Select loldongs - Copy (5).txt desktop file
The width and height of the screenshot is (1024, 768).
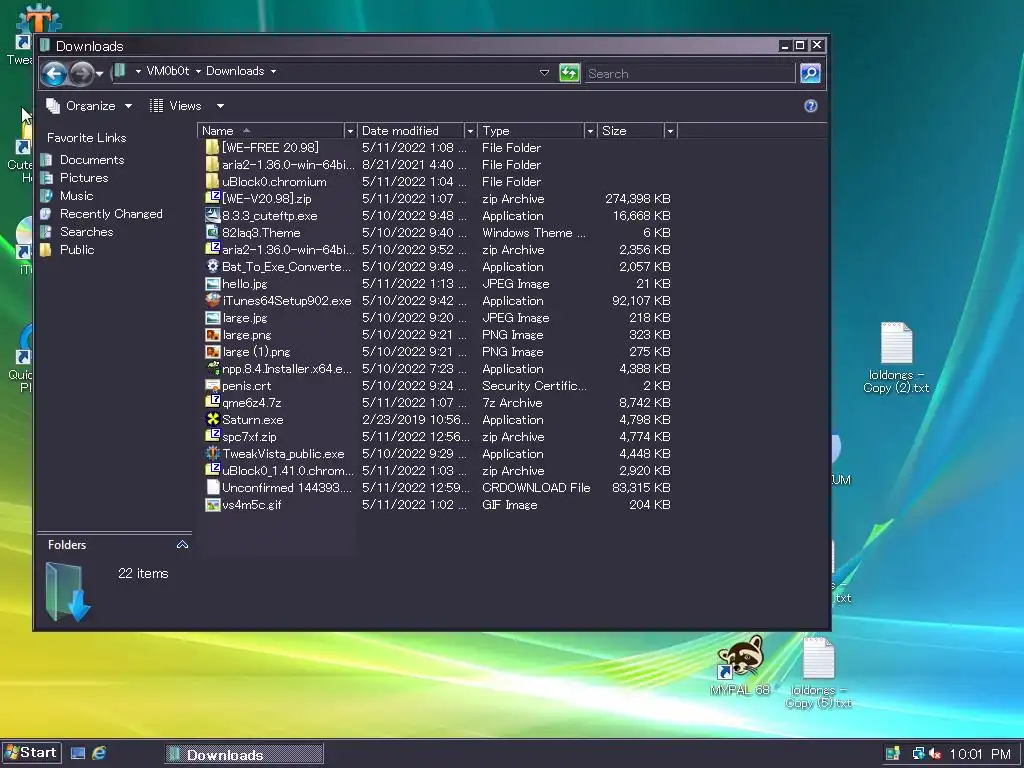818,673
